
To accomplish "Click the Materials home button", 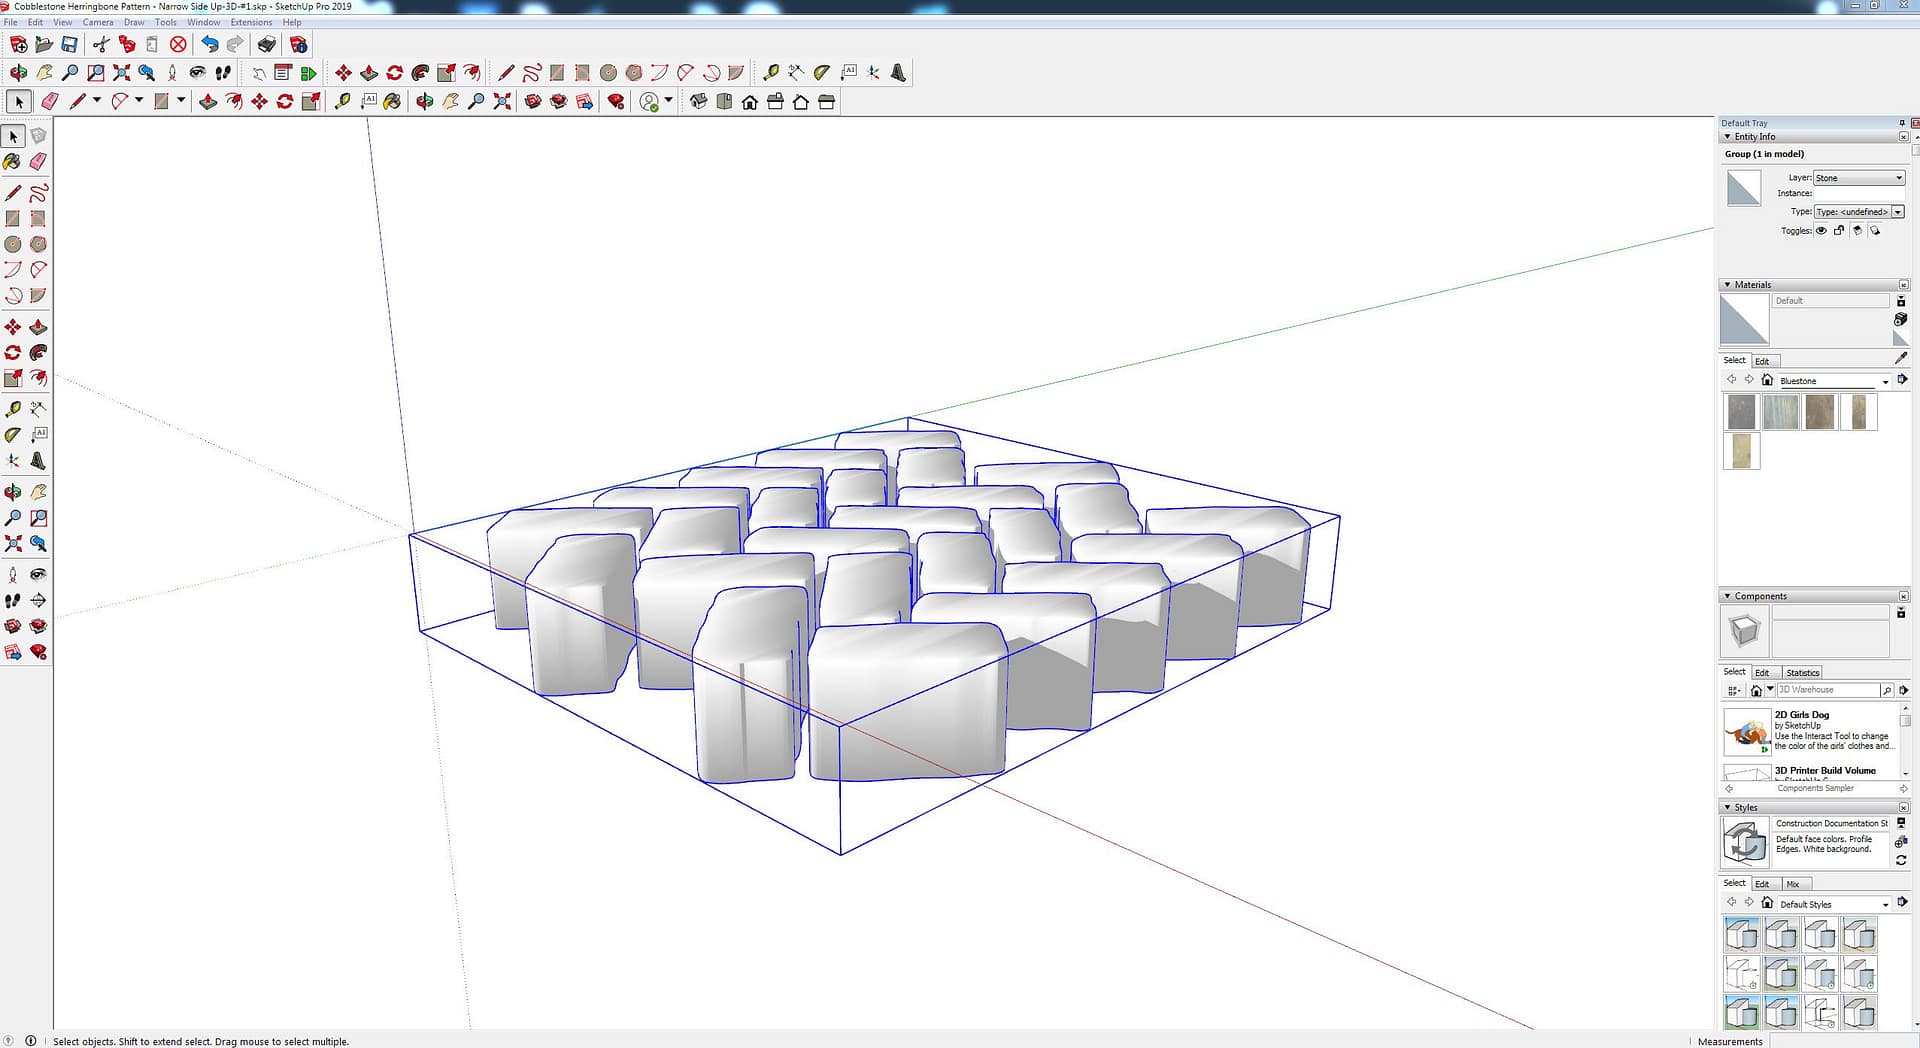I will pos(1767,380).
